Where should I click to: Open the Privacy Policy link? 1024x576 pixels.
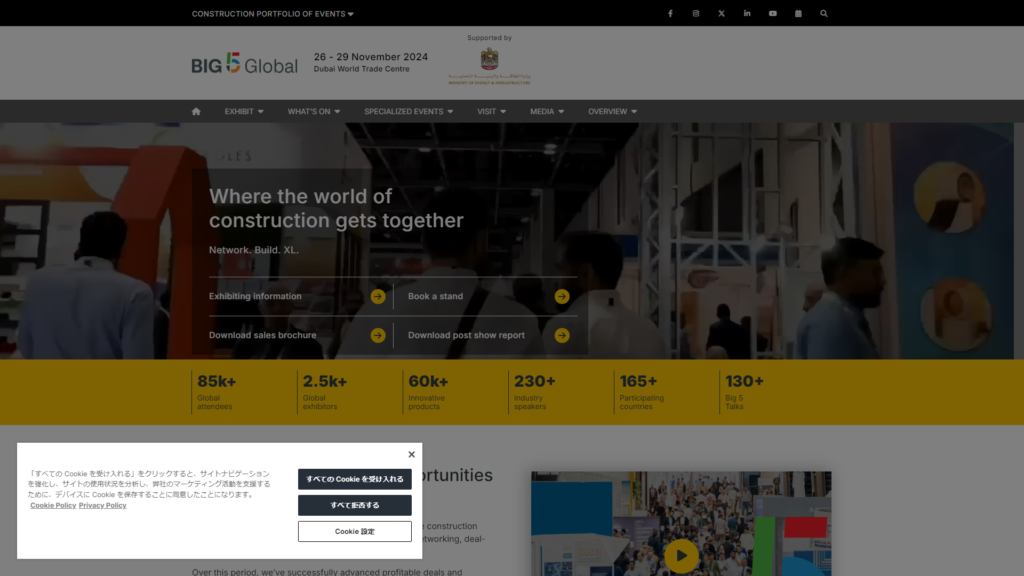[x=103, y=505]
